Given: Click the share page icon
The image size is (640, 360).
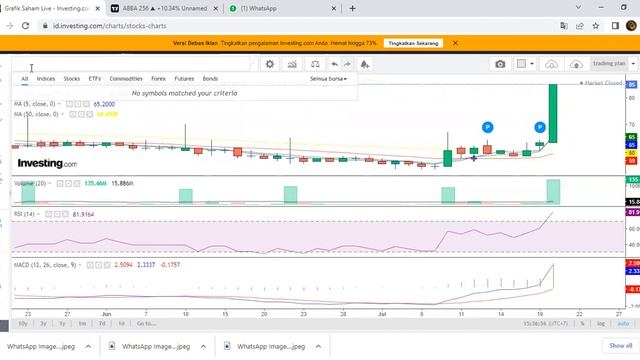Looking at the screenshot, I should click(580, 26).
